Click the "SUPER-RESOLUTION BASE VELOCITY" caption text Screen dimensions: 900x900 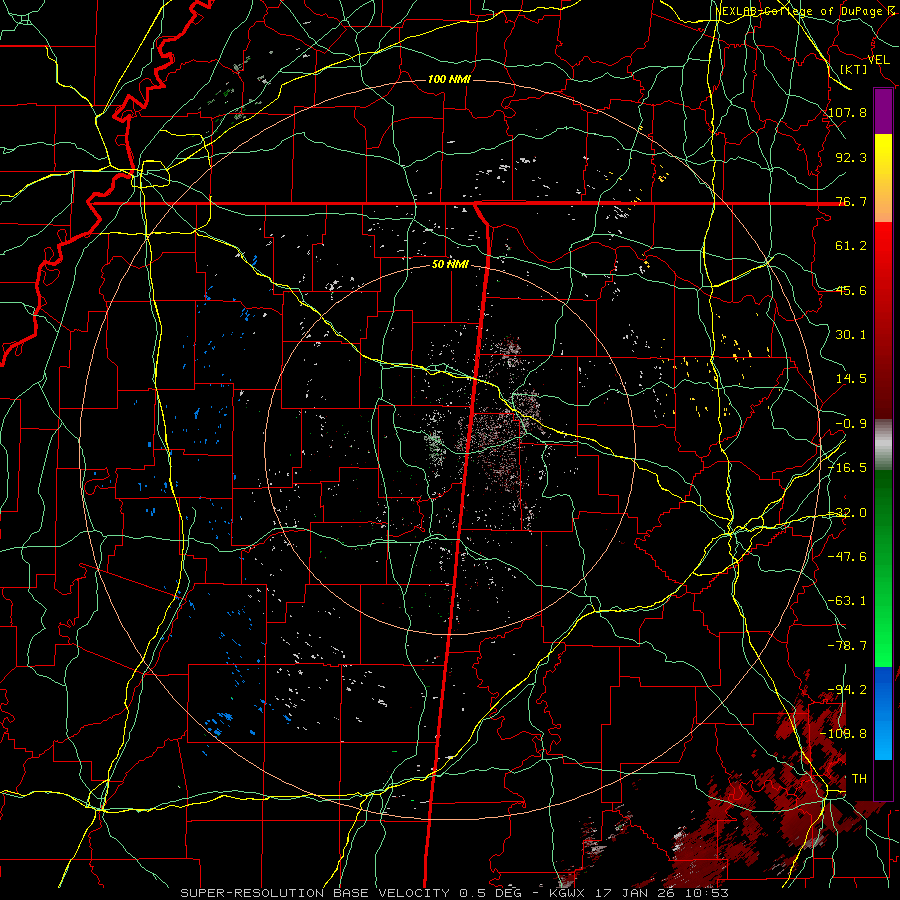(x=315, y=893)
